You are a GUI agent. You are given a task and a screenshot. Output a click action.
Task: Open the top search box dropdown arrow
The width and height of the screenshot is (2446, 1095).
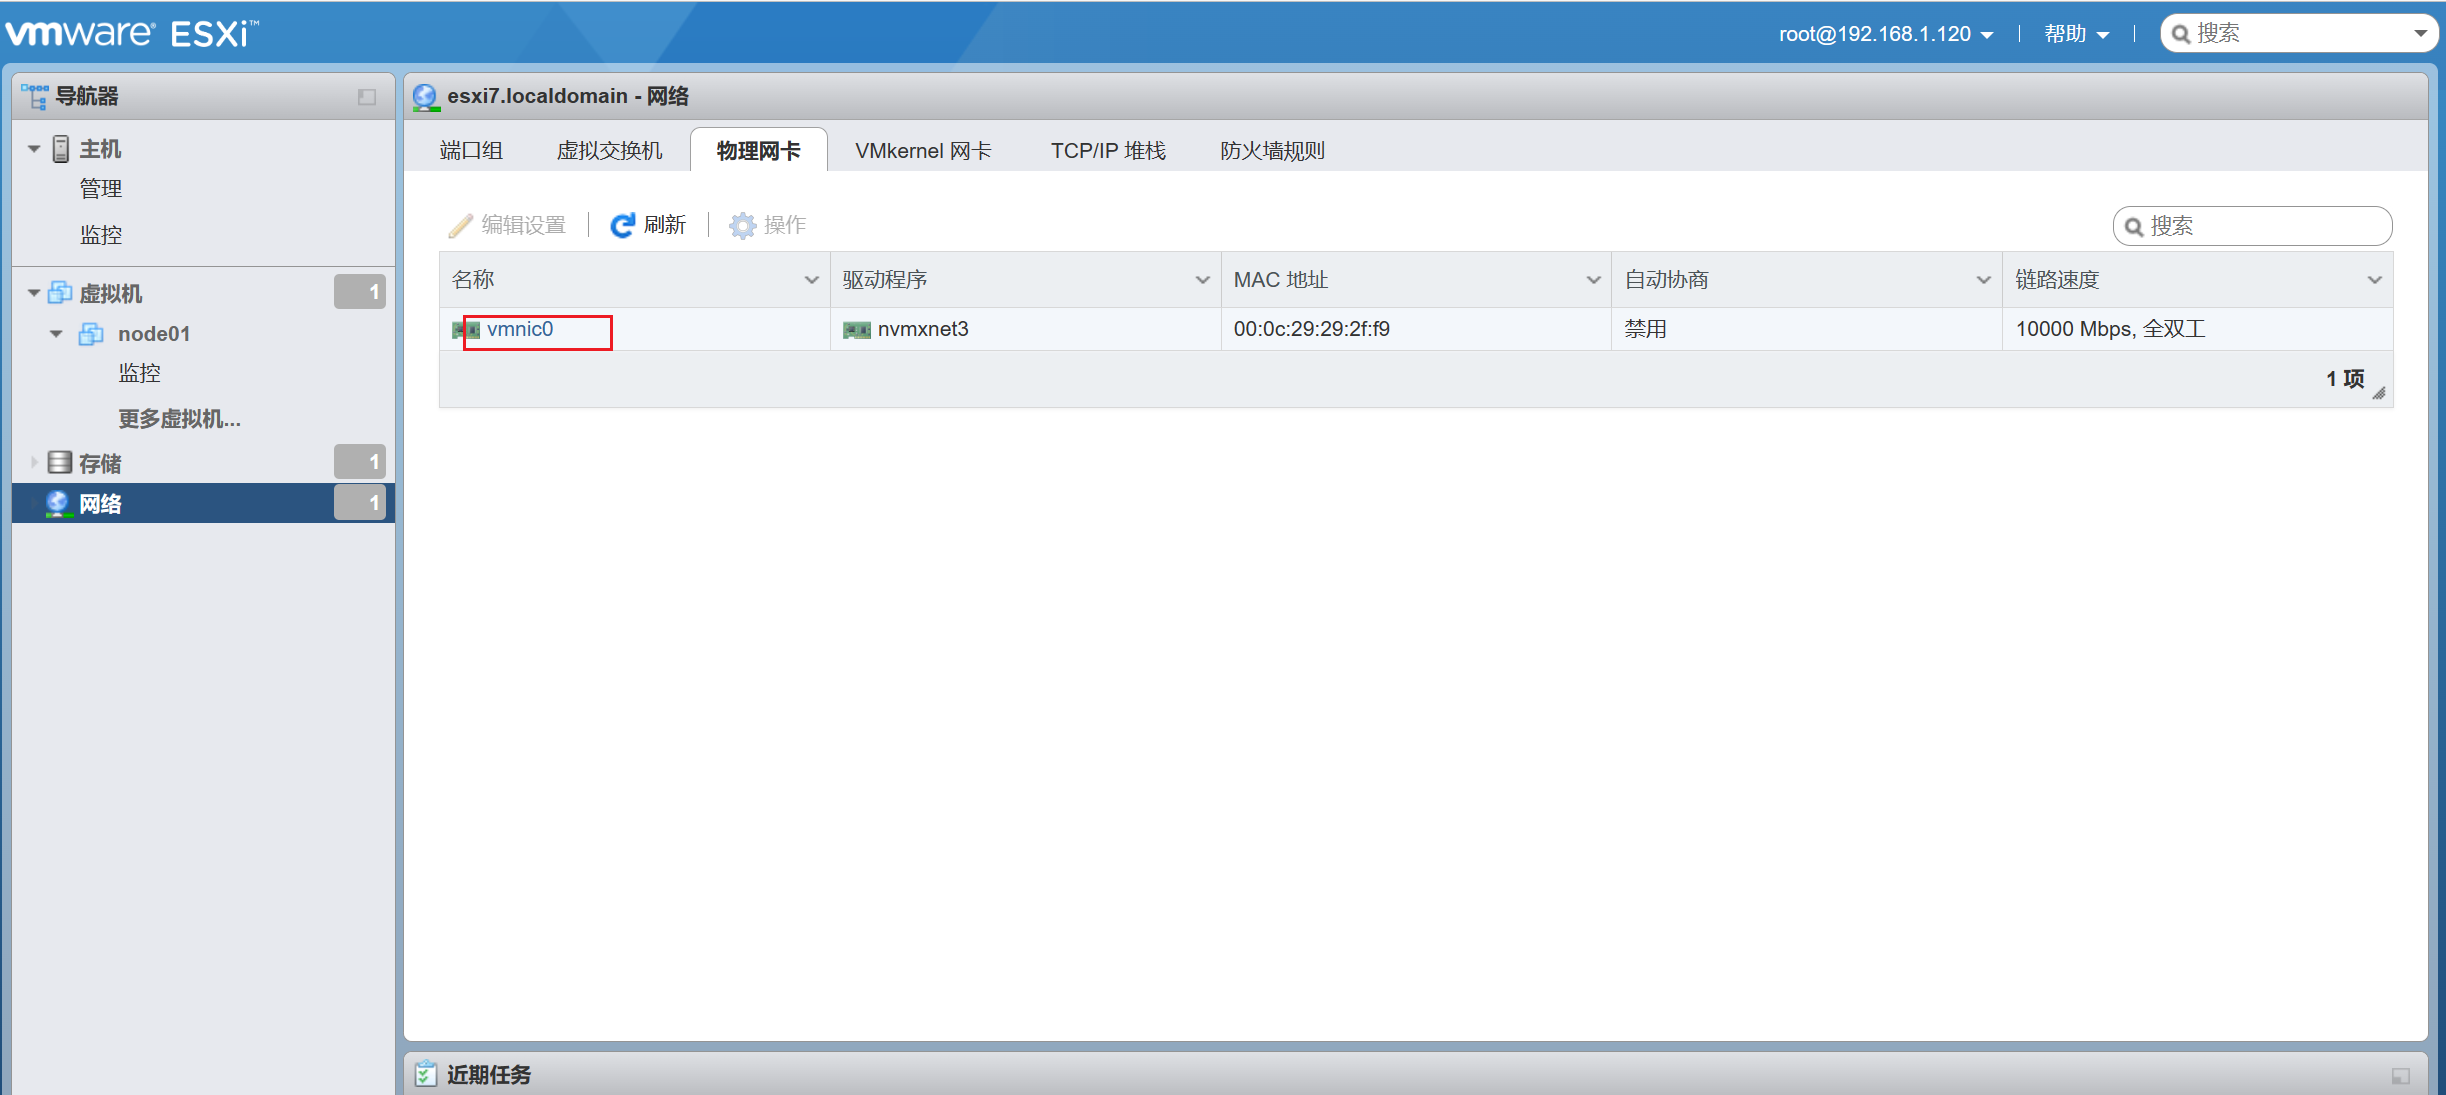pos(2420,33)
